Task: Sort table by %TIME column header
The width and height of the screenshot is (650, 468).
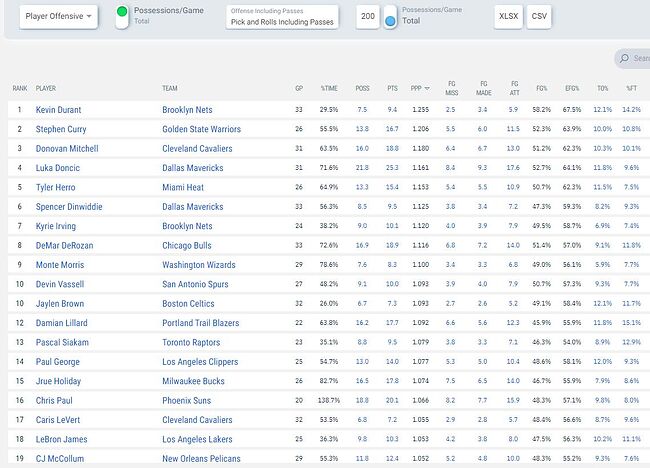Action: pyautogui.click(x=329, y=88)
